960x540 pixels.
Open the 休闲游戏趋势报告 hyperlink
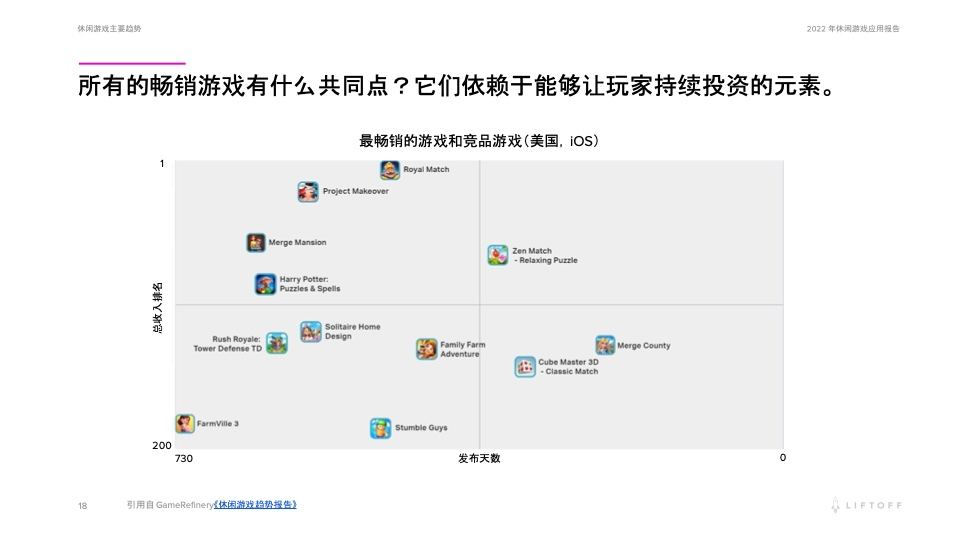255,504
